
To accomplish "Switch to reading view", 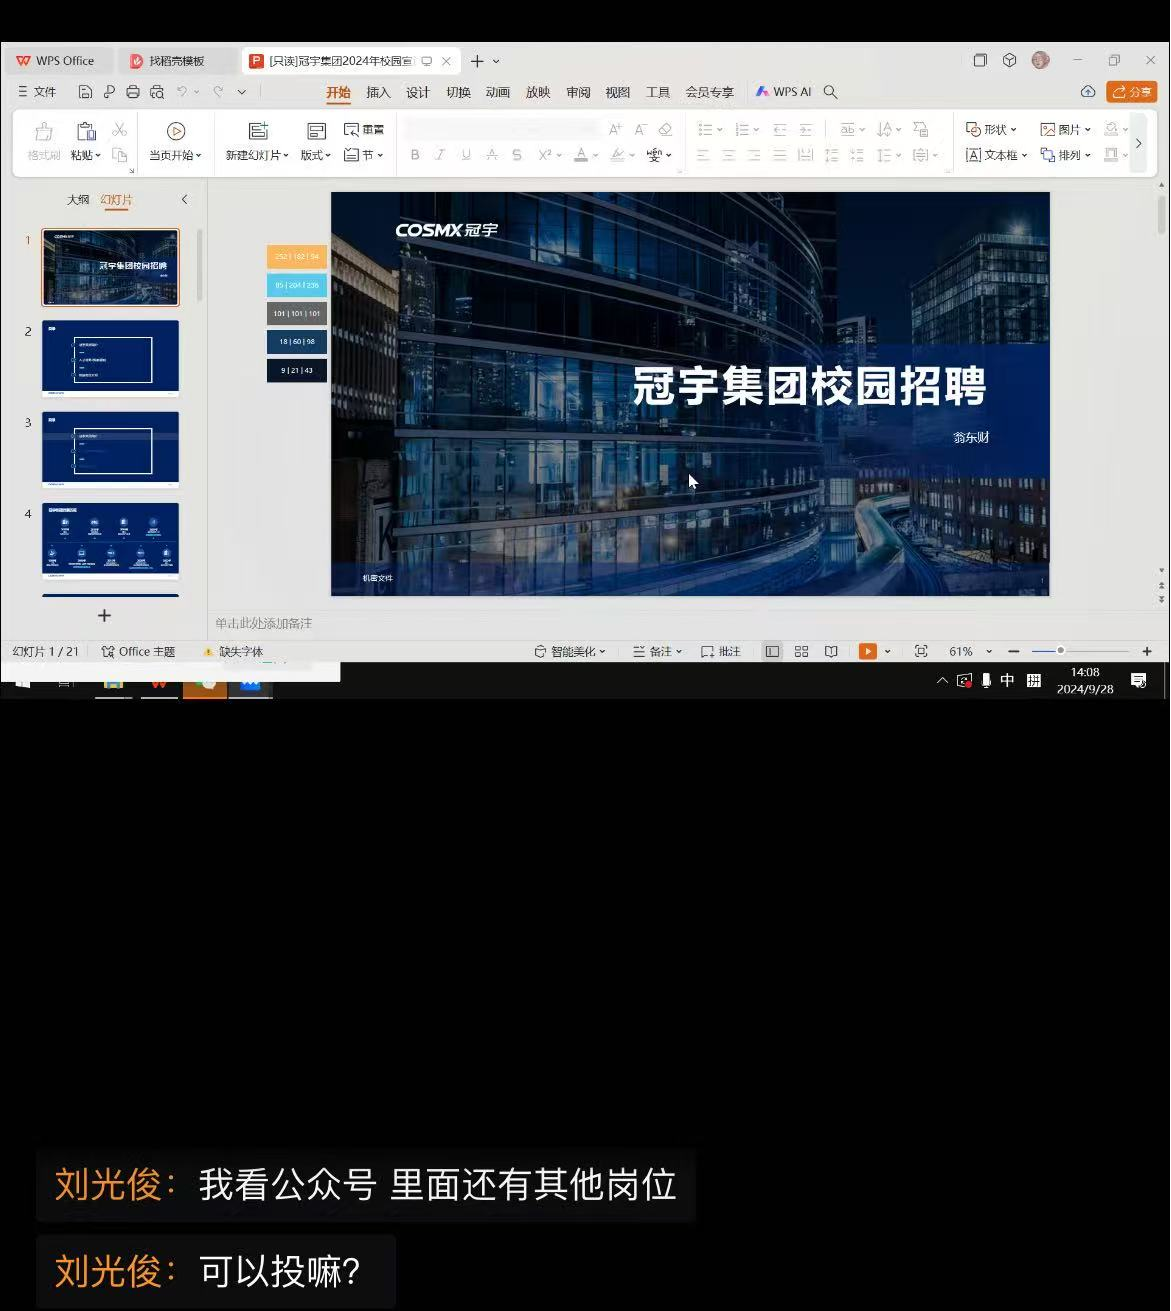I will 831,651.
